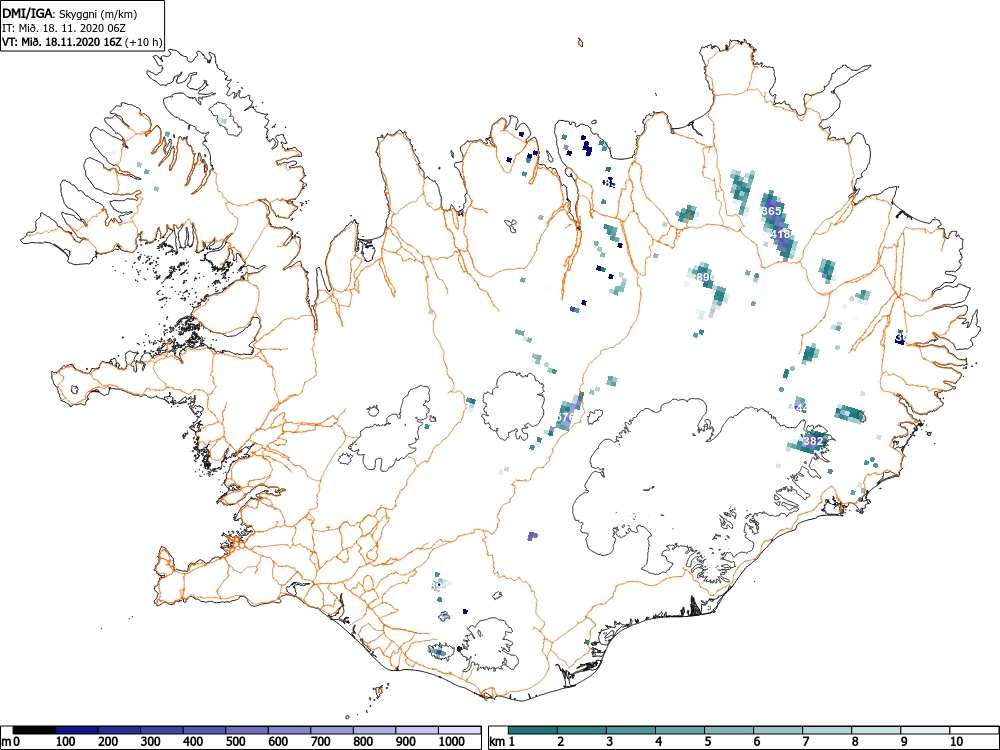This screenshot has height=750, width=1000.
Task: Click the 600 m legend color segment
Action: pyautogui.click(x=290, y=730)
